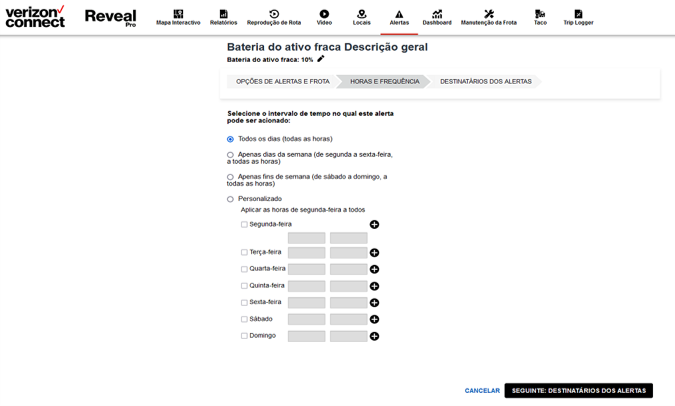Open Manutenção da Frota

(489, 18)
